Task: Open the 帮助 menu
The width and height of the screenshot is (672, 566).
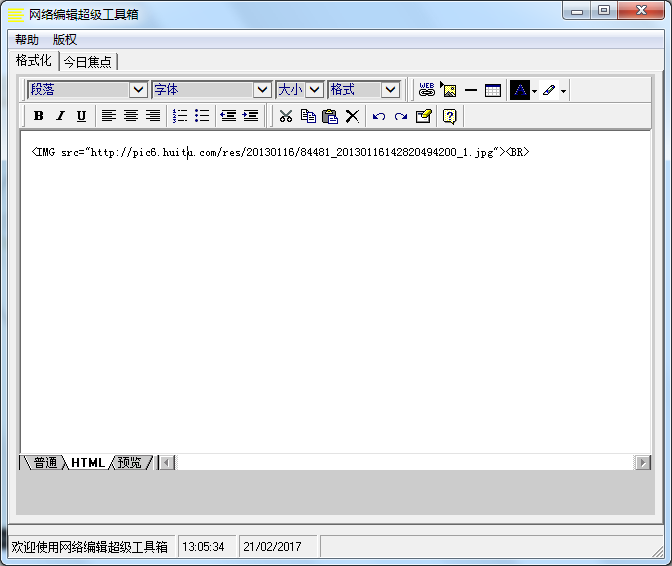Action: click(x=27, y=40)
